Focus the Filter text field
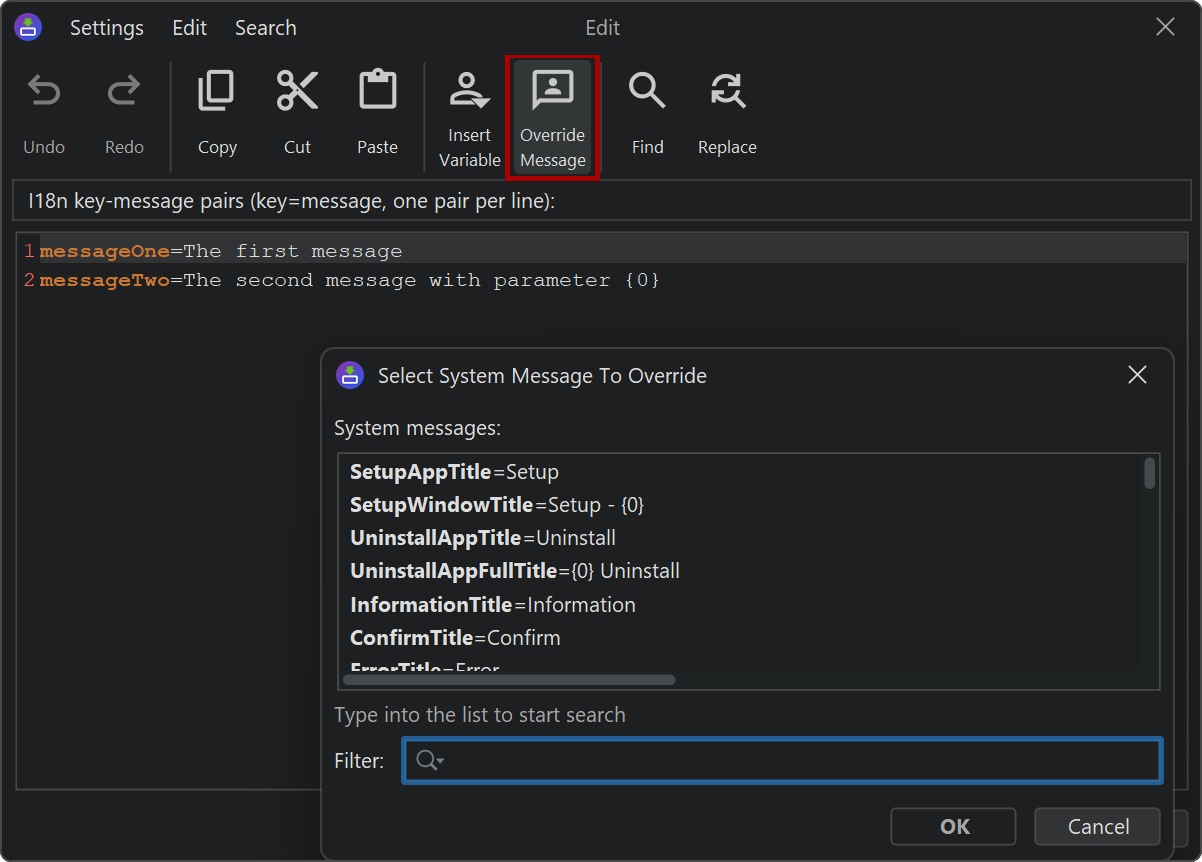Screen dimensions: 1202x862 coord(800,761)
